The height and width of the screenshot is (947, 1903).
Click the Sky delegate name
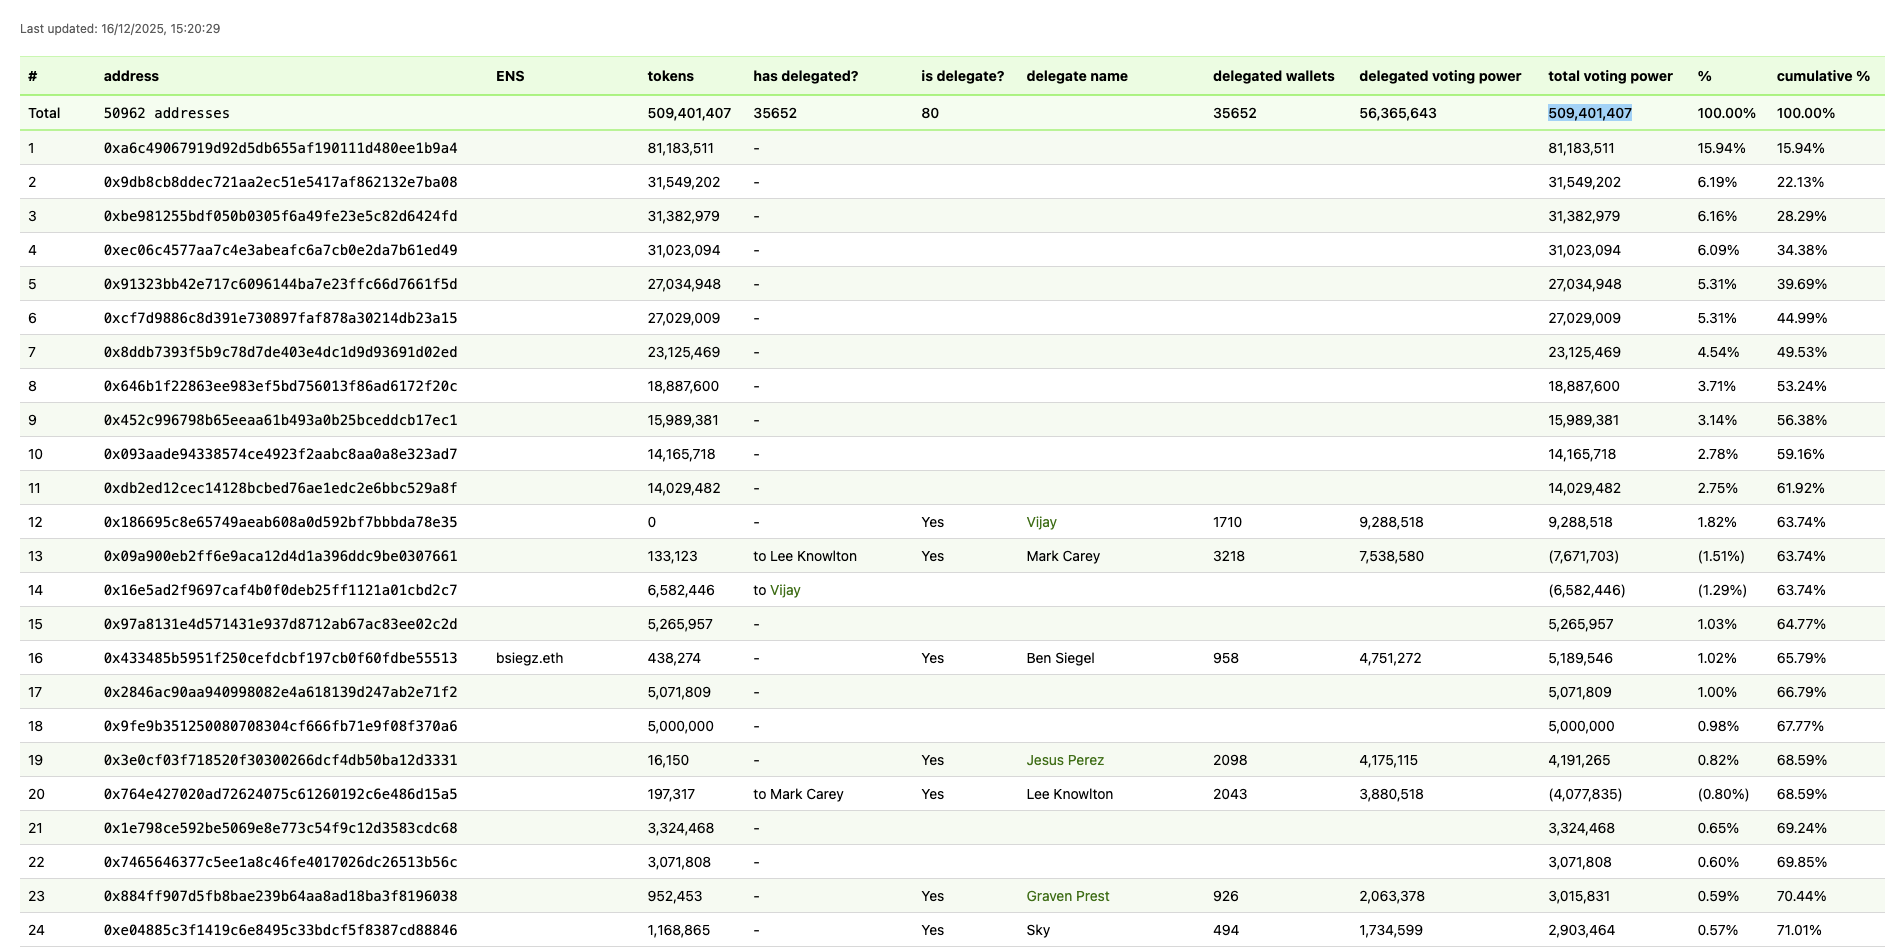[1038, 930]
